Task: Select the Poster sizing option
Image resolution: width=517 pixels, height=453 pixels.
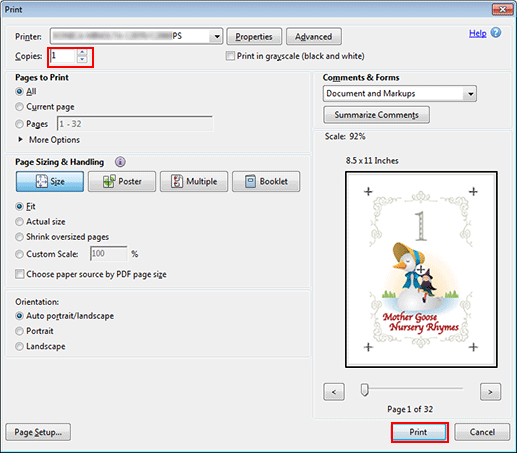Action: click(122, 181)
